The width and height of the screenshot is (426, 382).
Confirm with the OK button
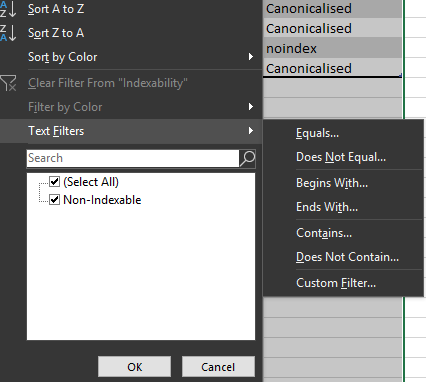[135, 367]
